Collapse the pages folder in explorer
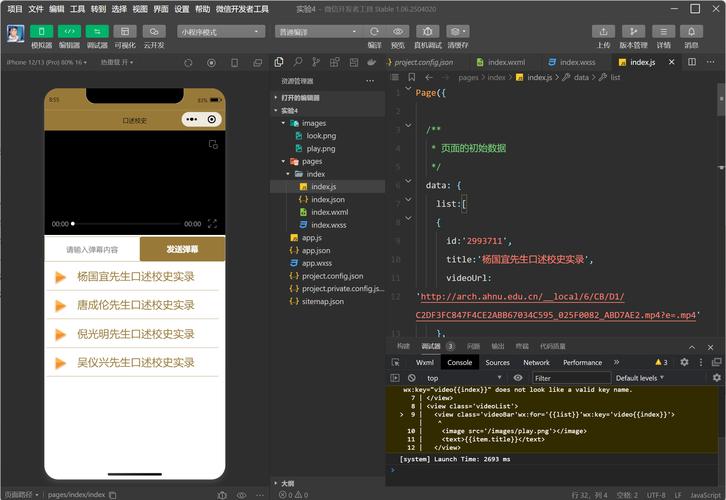 [284, 161]
